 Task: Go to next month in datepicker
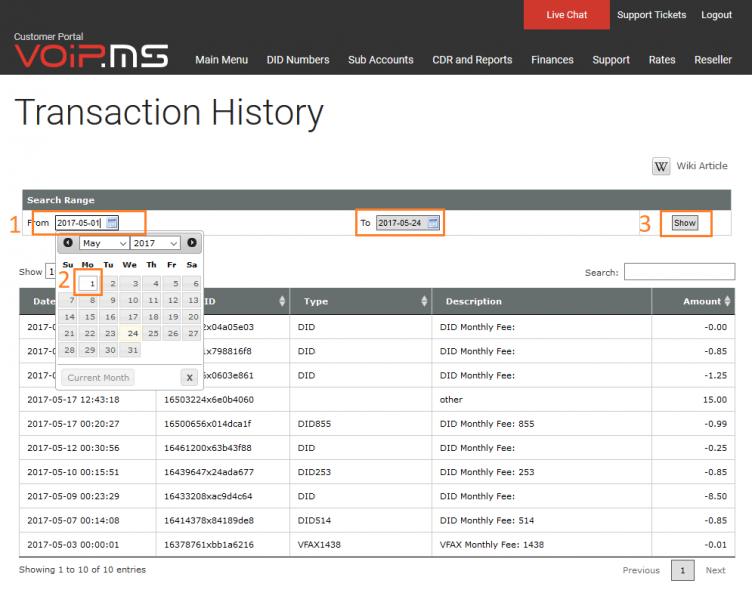pyautogui.click(x=192, y=243)
